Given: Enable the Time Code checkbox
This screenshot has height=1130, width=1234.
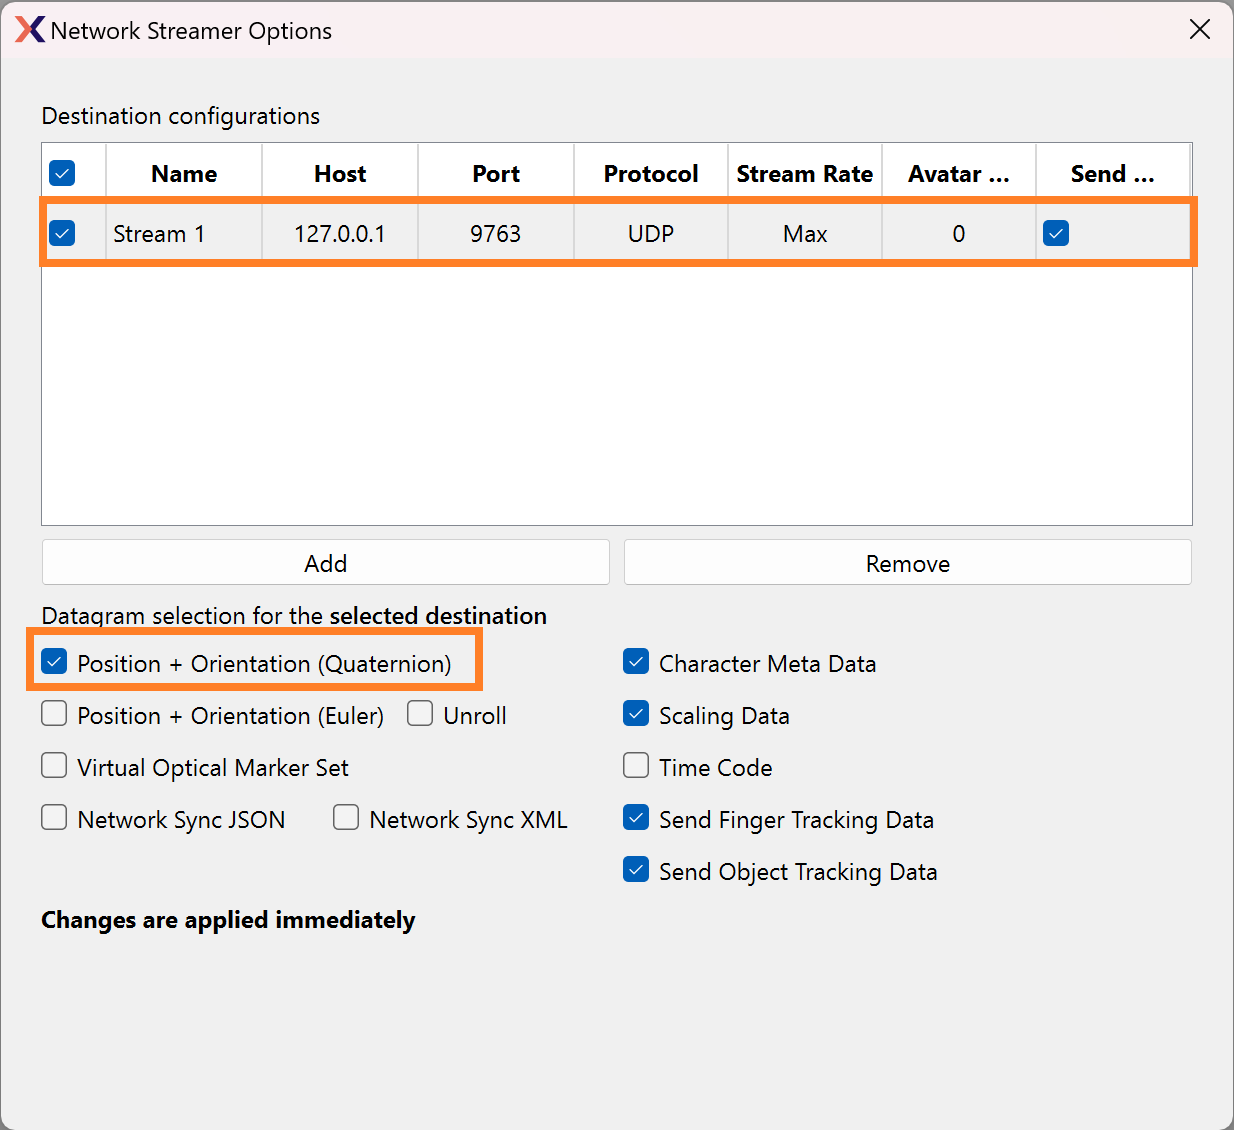Looking at the screenshot, I should [x=636, y=766].
